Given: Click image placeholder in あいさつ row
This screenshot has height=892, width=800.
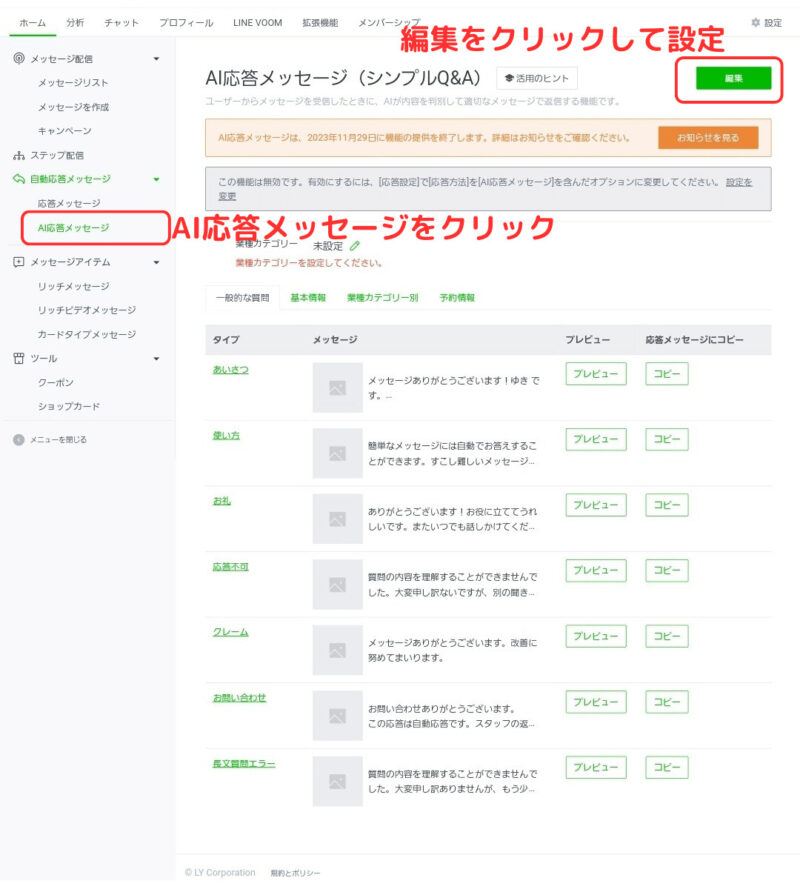Looking at the screenshot, I should [337, 387].
